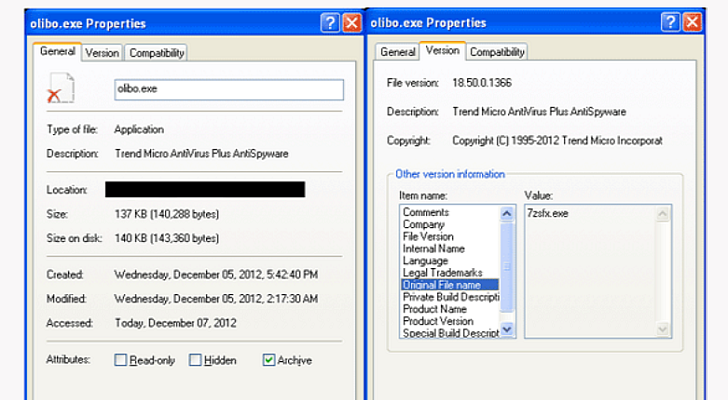This screenshot has height=400, width=728.
Task: Select Version tab in right window
Action: tap(442, 51)
